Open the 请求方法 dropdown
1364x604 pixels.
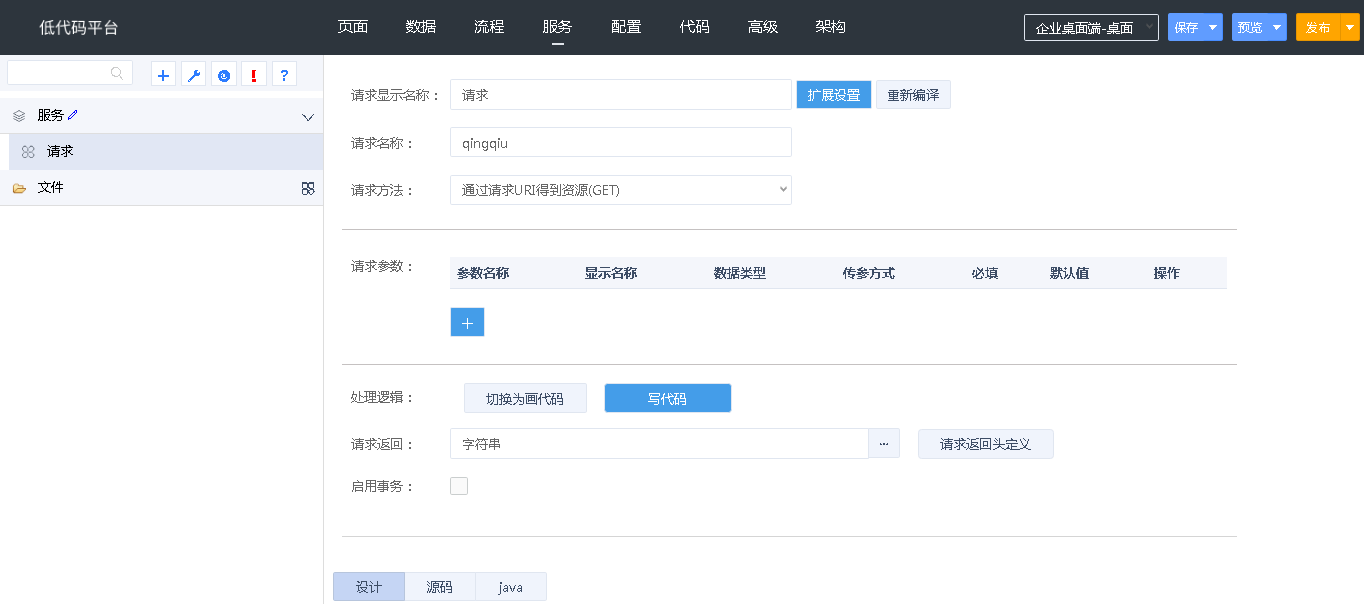(x=620, y=190)
